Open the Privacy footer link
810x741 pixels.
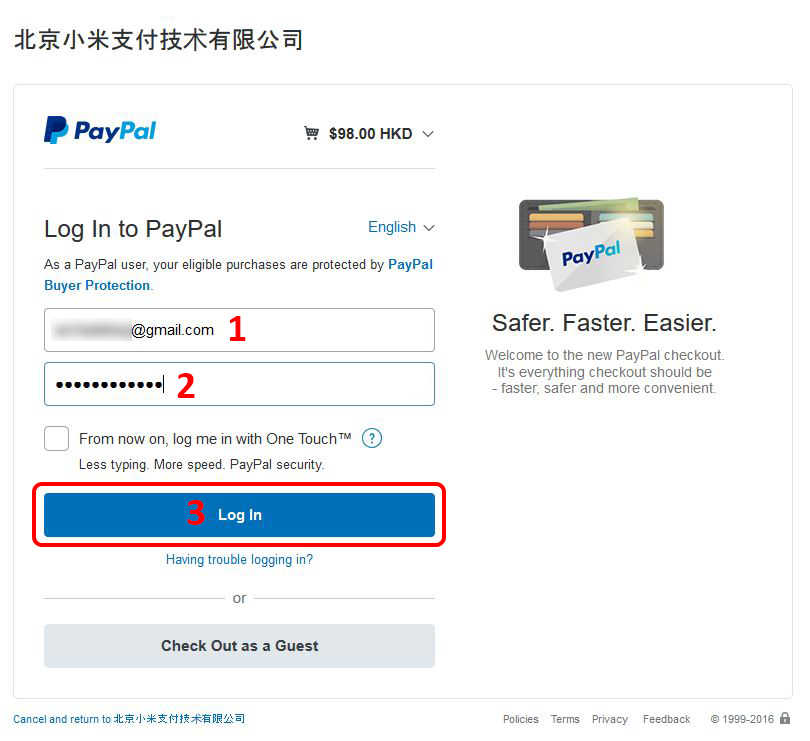(x=610, y=719)
